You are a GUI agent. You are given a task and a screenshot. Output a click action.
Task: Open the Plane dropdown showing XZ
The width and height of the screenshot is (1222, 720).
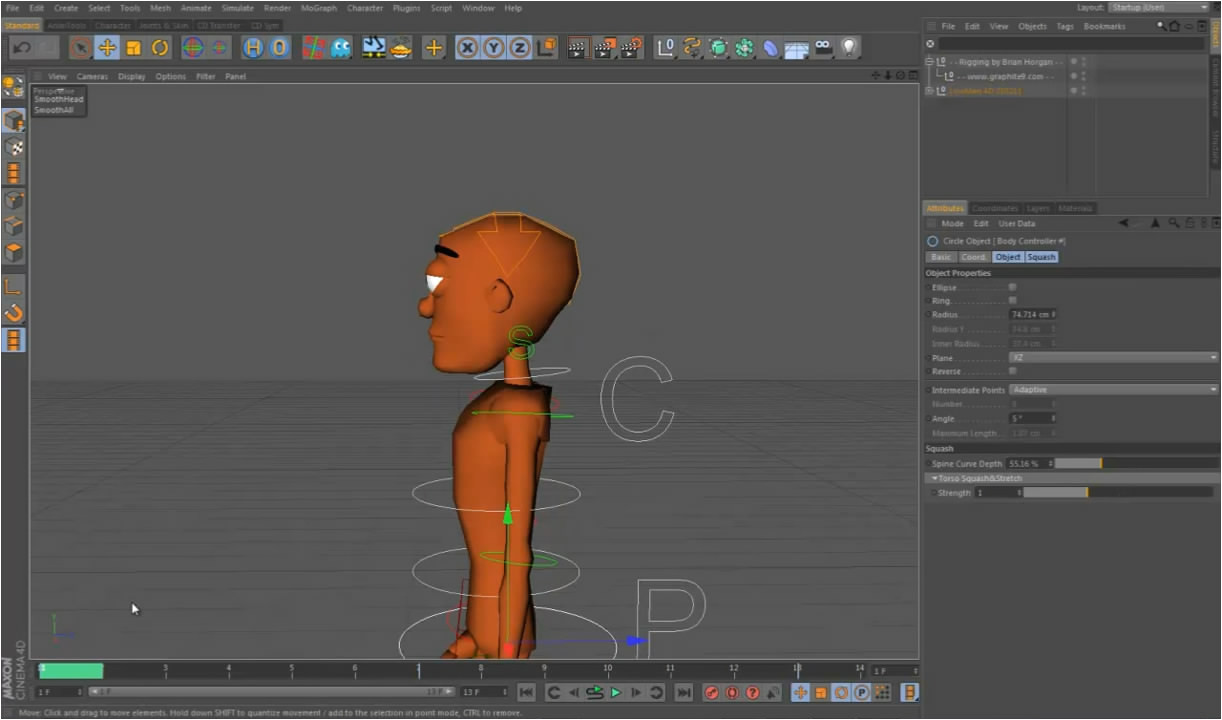coord(1113,357)
